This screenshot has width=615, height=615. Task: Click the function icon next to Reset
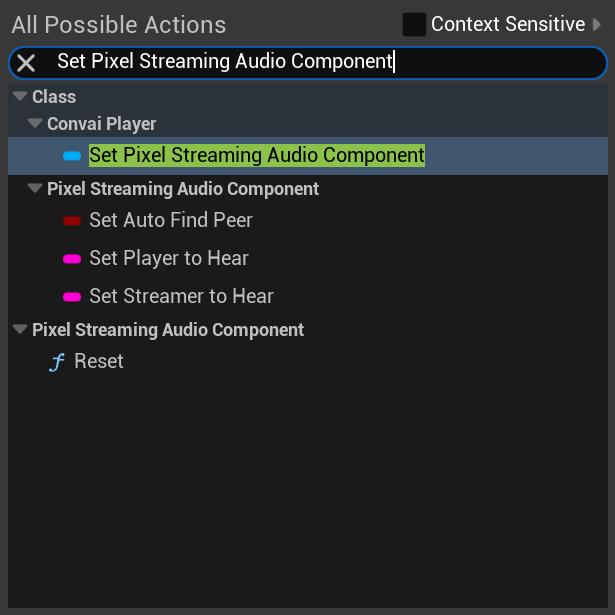[57, 362]
